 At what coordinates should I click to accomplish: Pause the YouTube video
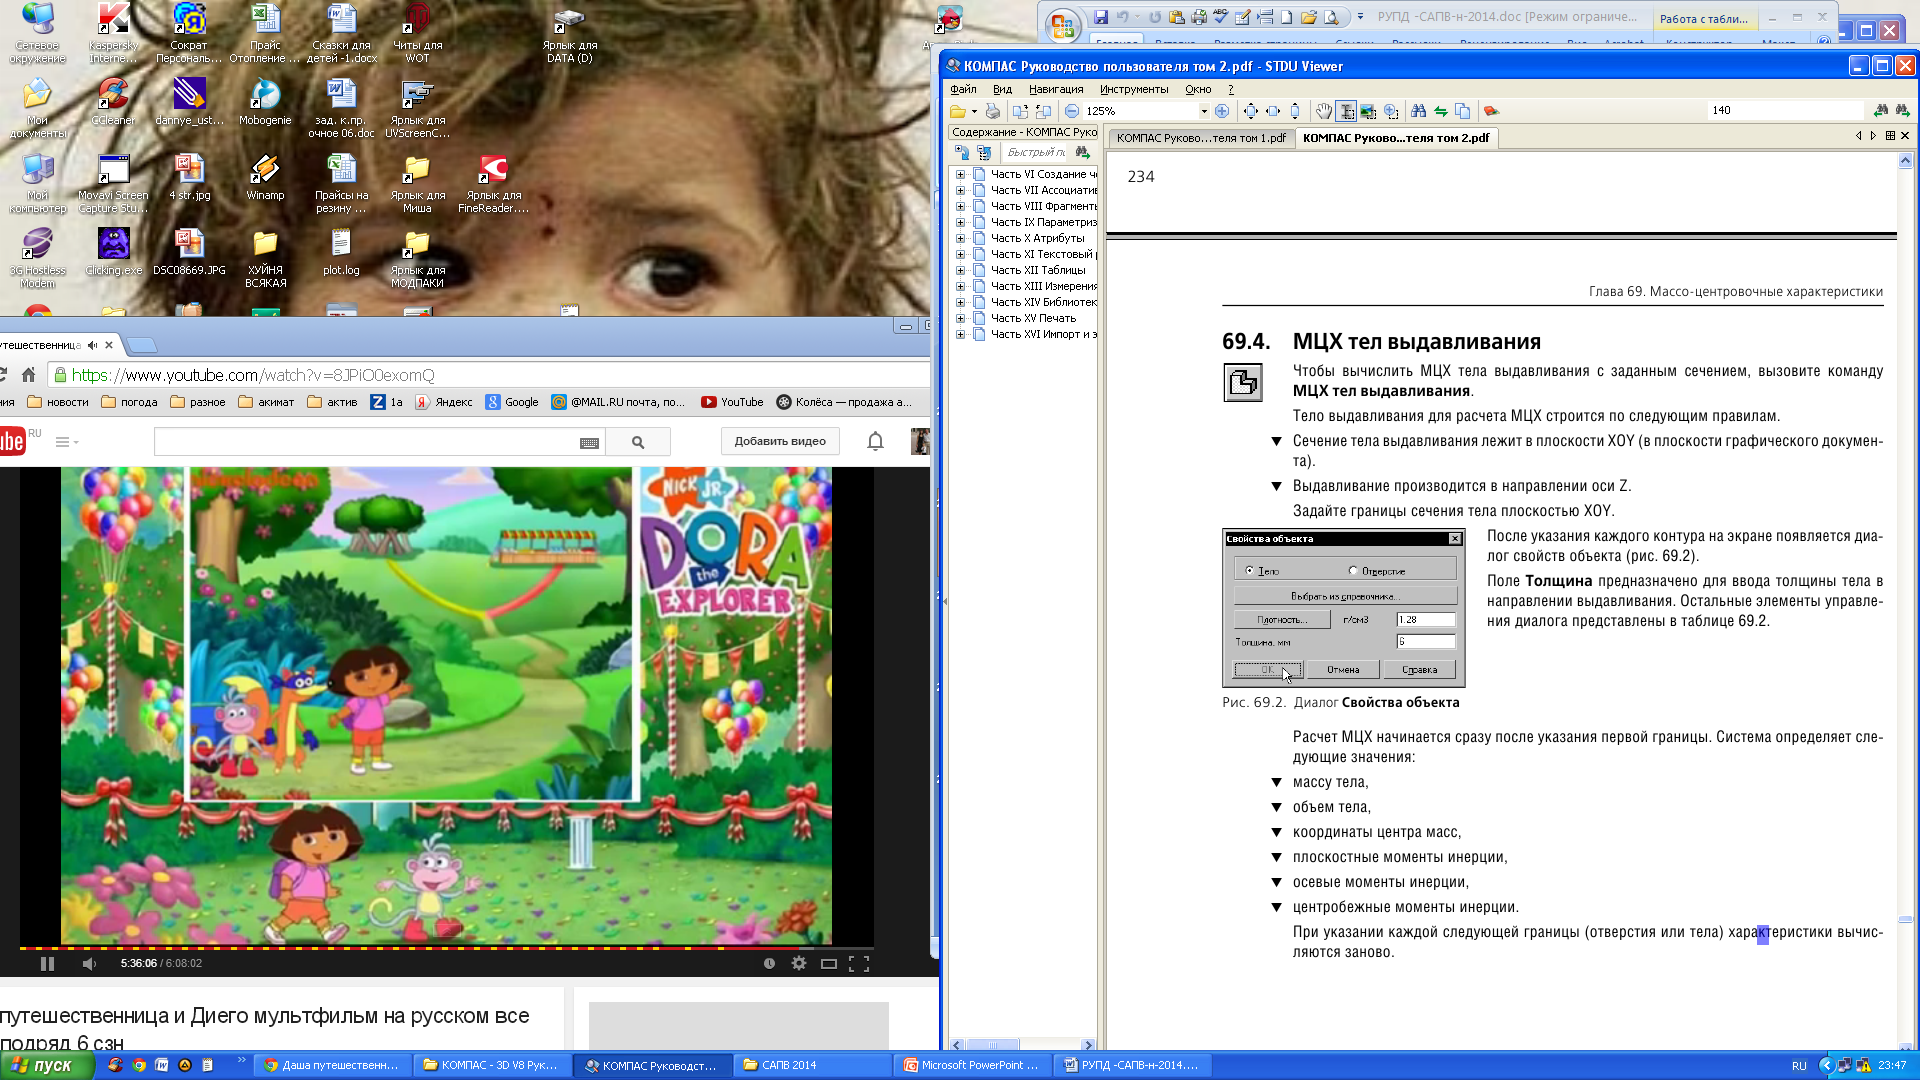[47, 963]
